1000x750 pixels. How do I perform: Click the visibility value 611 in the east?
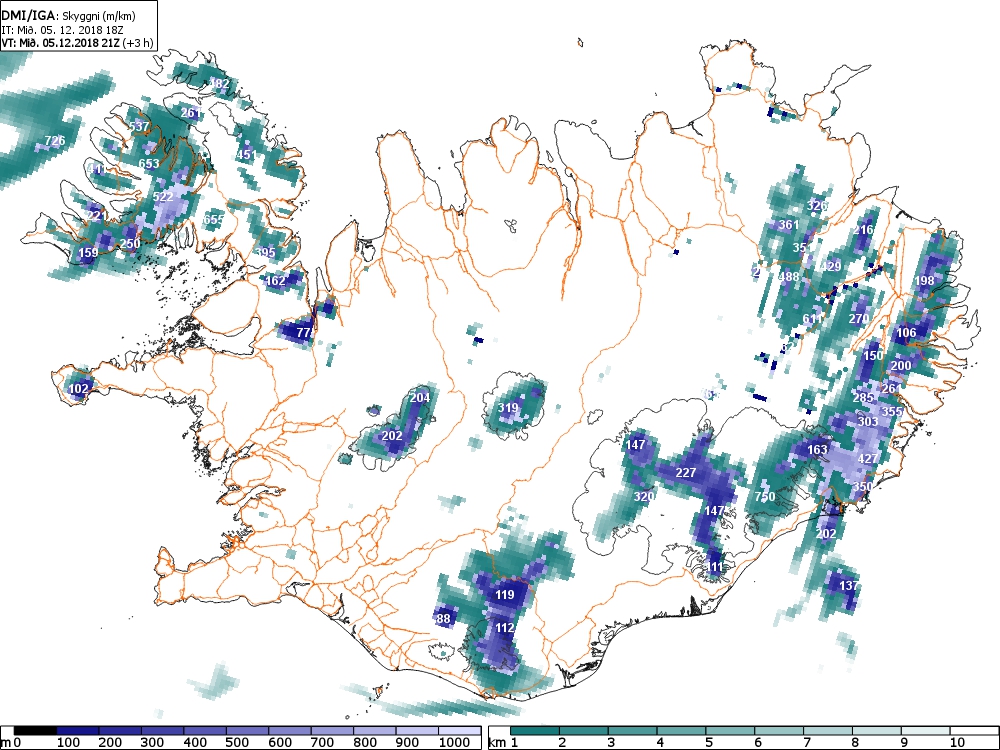click(813, 318)
